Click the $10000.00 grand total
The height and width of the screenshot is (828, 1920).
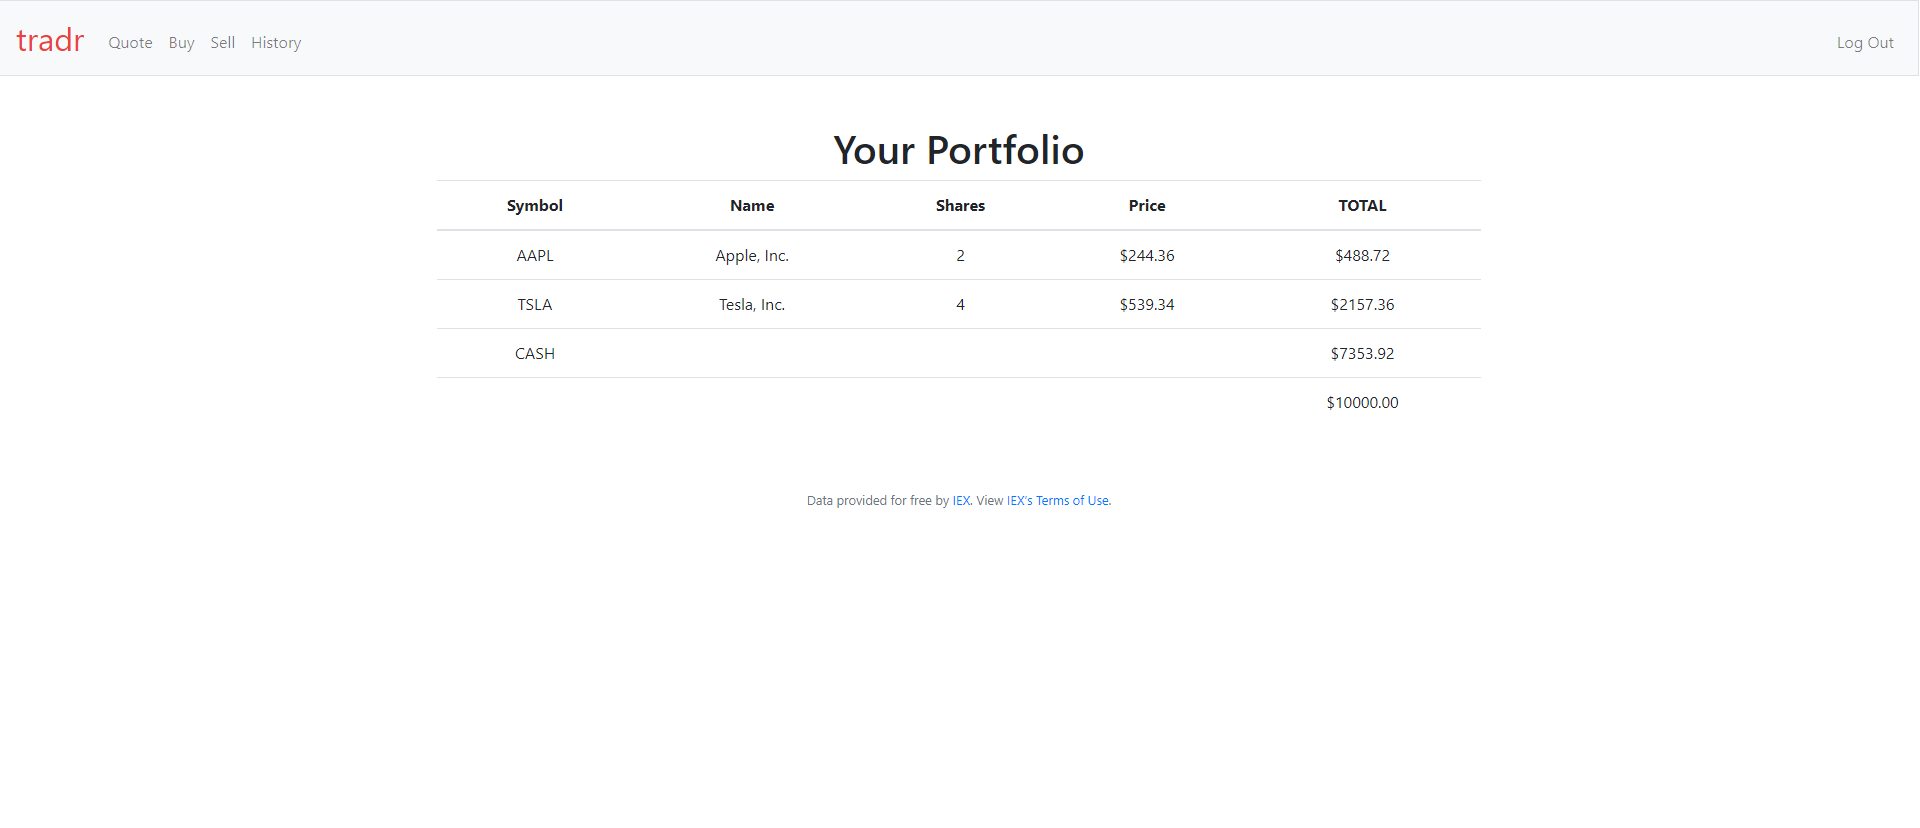tap(1362, 403)
